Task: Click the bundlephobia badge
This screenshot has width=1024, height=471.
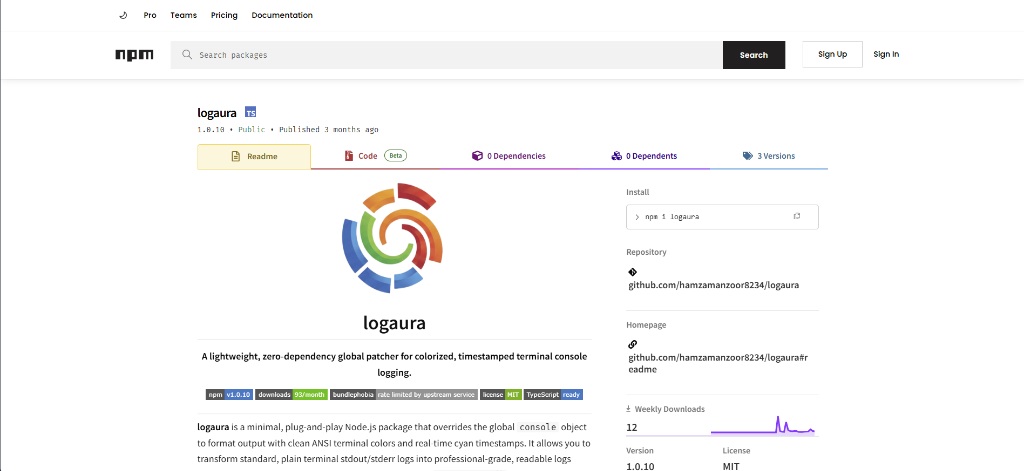Action: click(404, 395)
